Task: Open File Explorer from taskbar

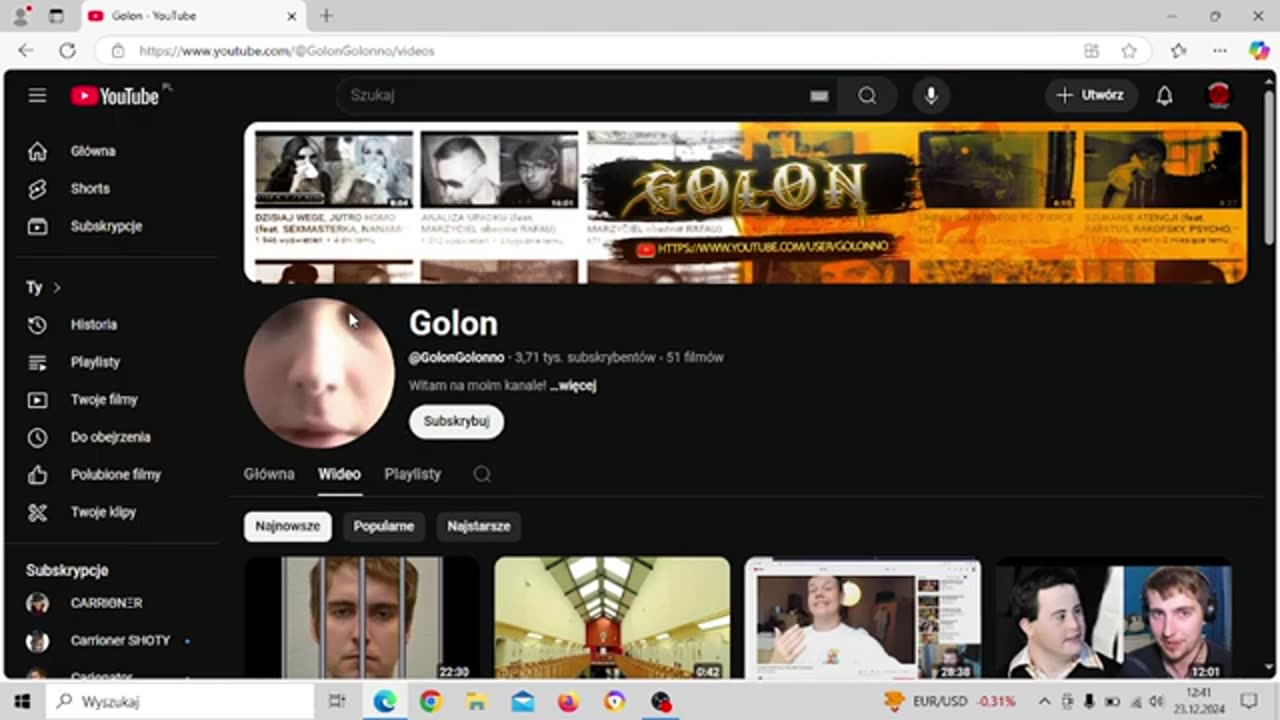Action: (477, 701)
